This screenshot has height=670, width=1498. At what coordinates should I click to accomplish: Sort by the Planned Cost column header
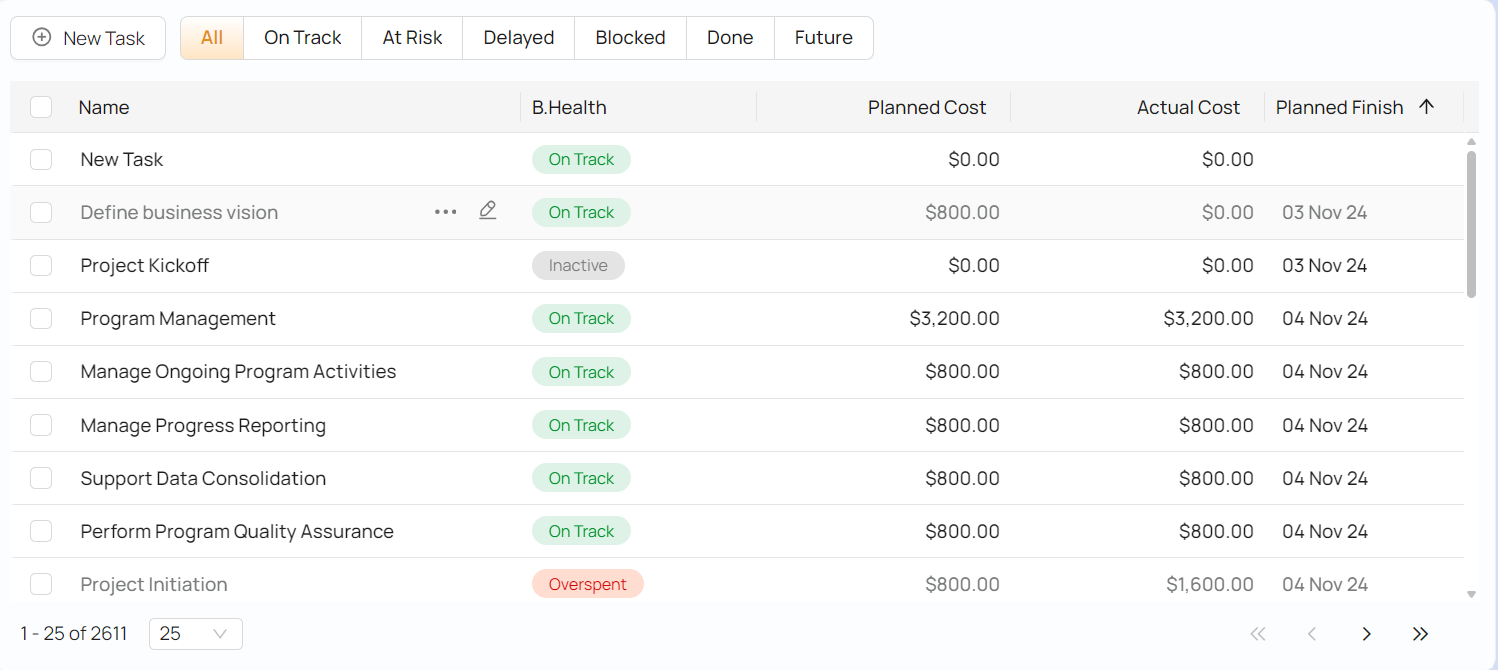coord(926,108)
